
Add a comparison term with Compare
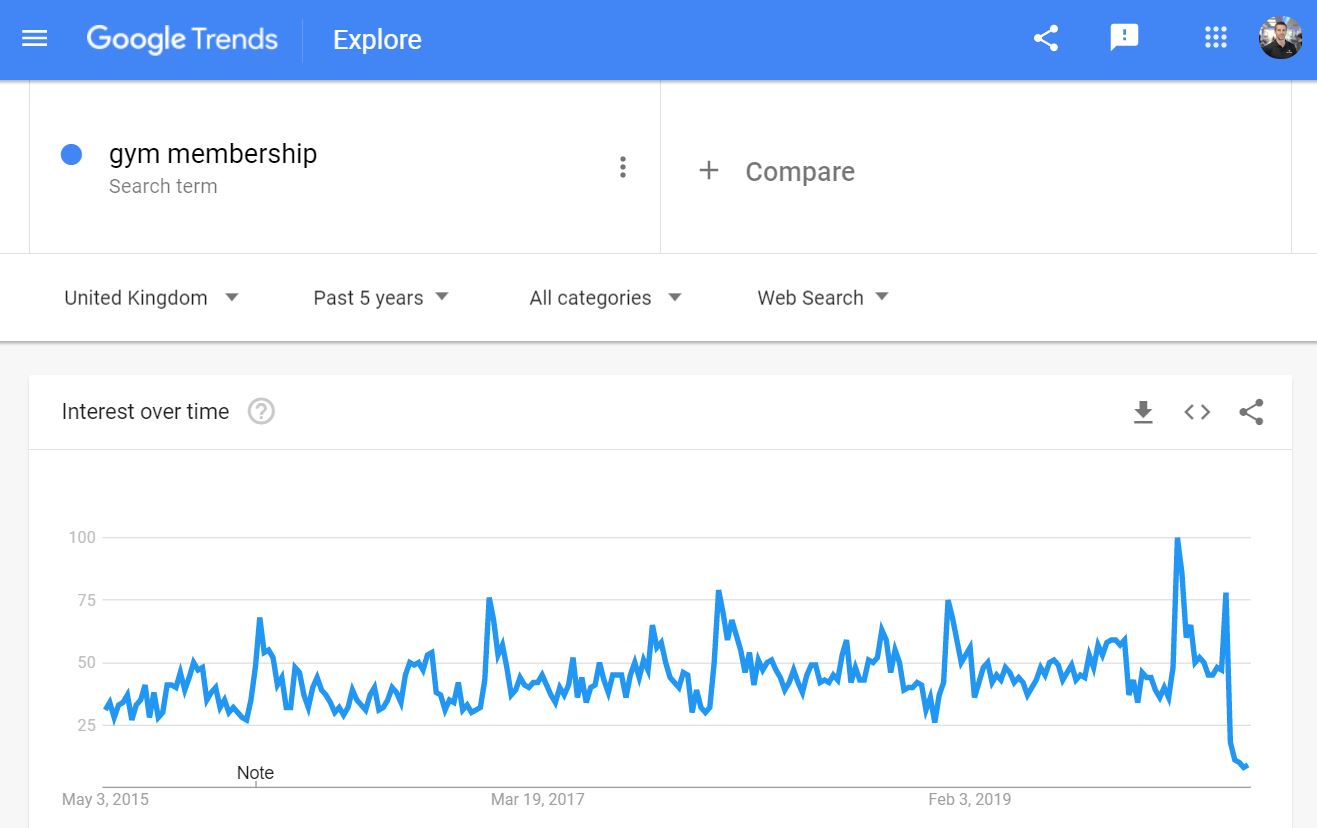[777, 172]
